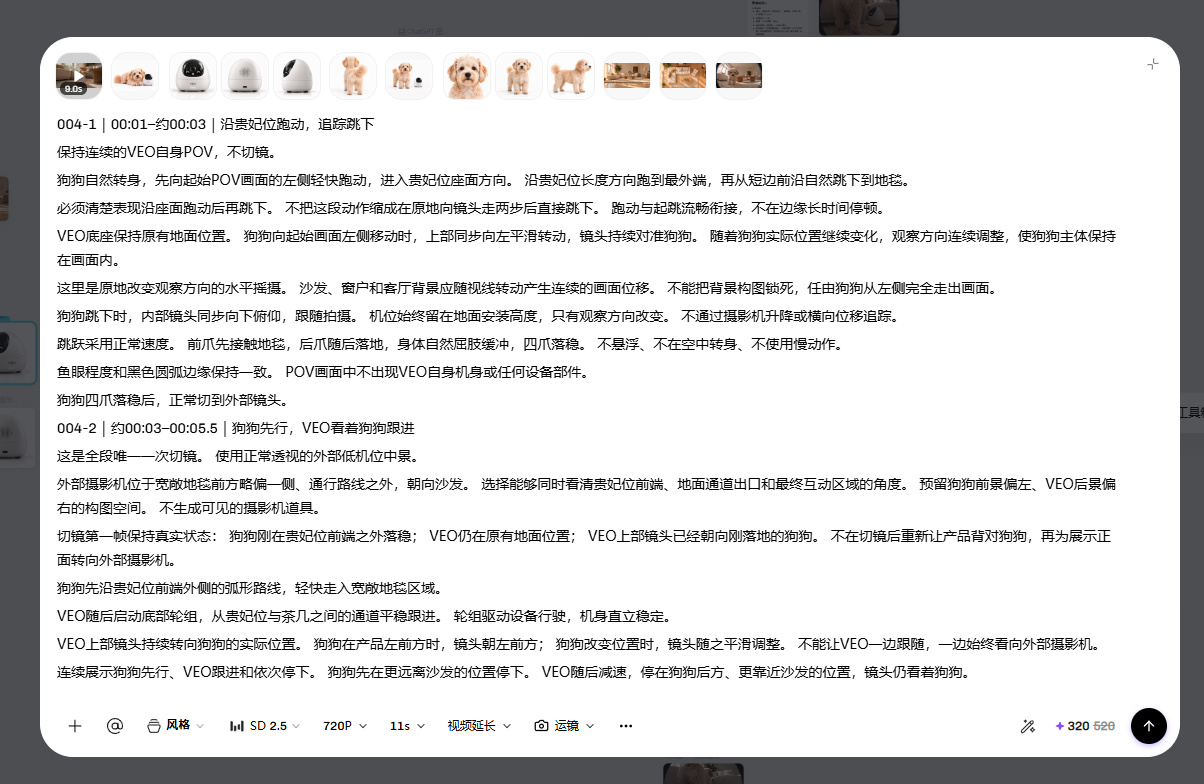Open the SD 2.5 model dropdown
The height and width of the screenshot is (784, 1204).
click(264, 726)
